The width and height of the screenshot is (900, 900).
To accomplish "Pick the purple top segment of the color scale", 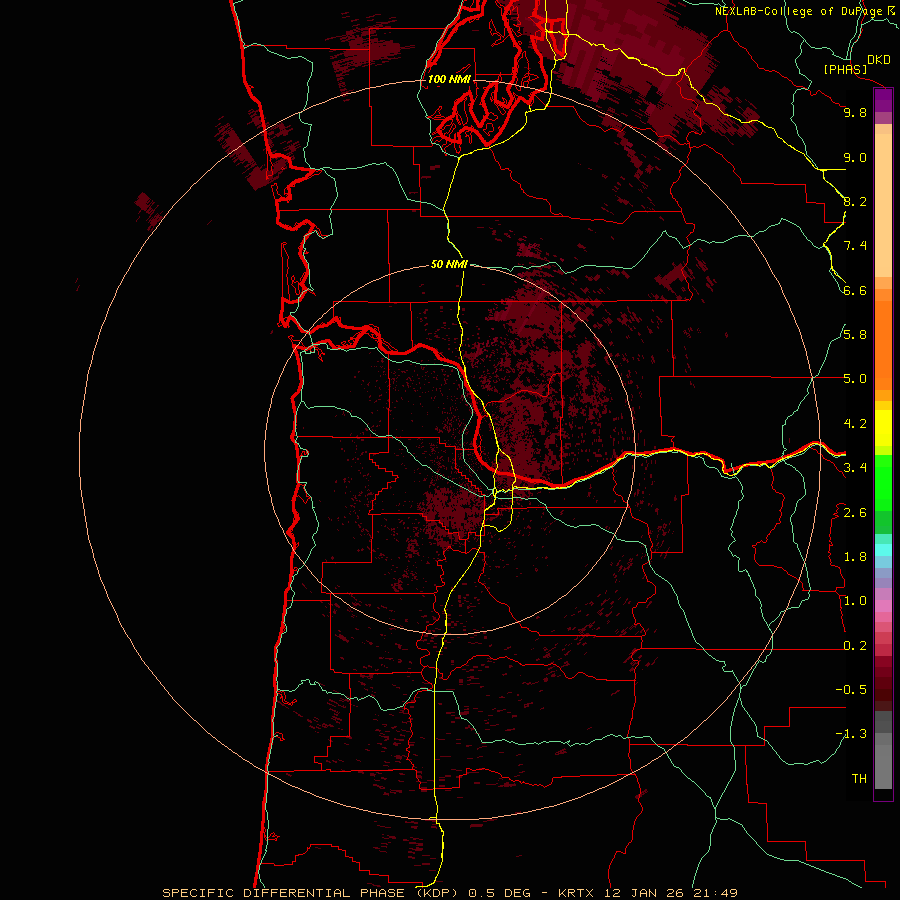I will tap(883, 101).
